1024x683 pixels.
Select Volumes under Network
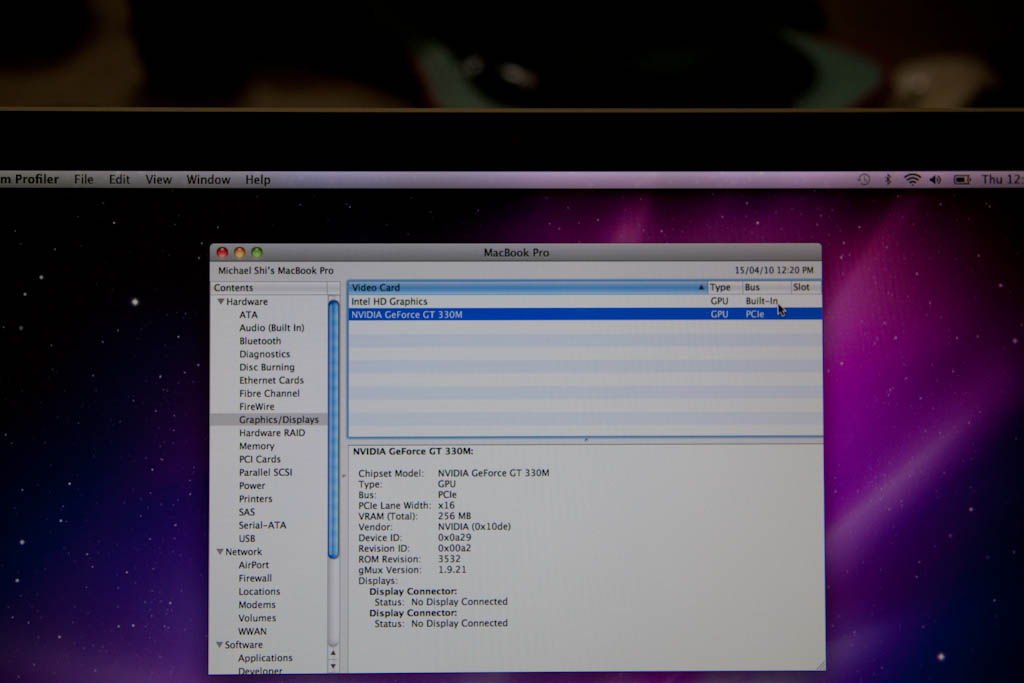point(257,618)
